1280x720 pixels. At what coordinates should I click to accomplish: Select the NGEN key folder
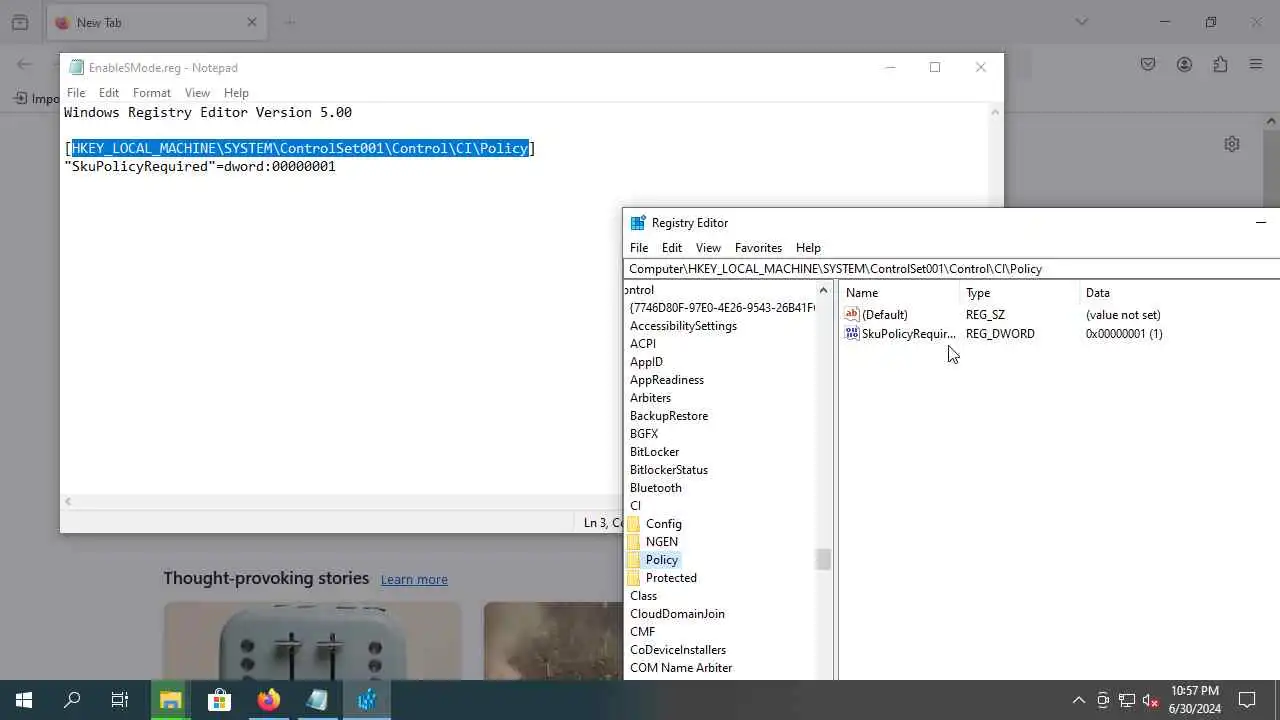coord(661,542)
